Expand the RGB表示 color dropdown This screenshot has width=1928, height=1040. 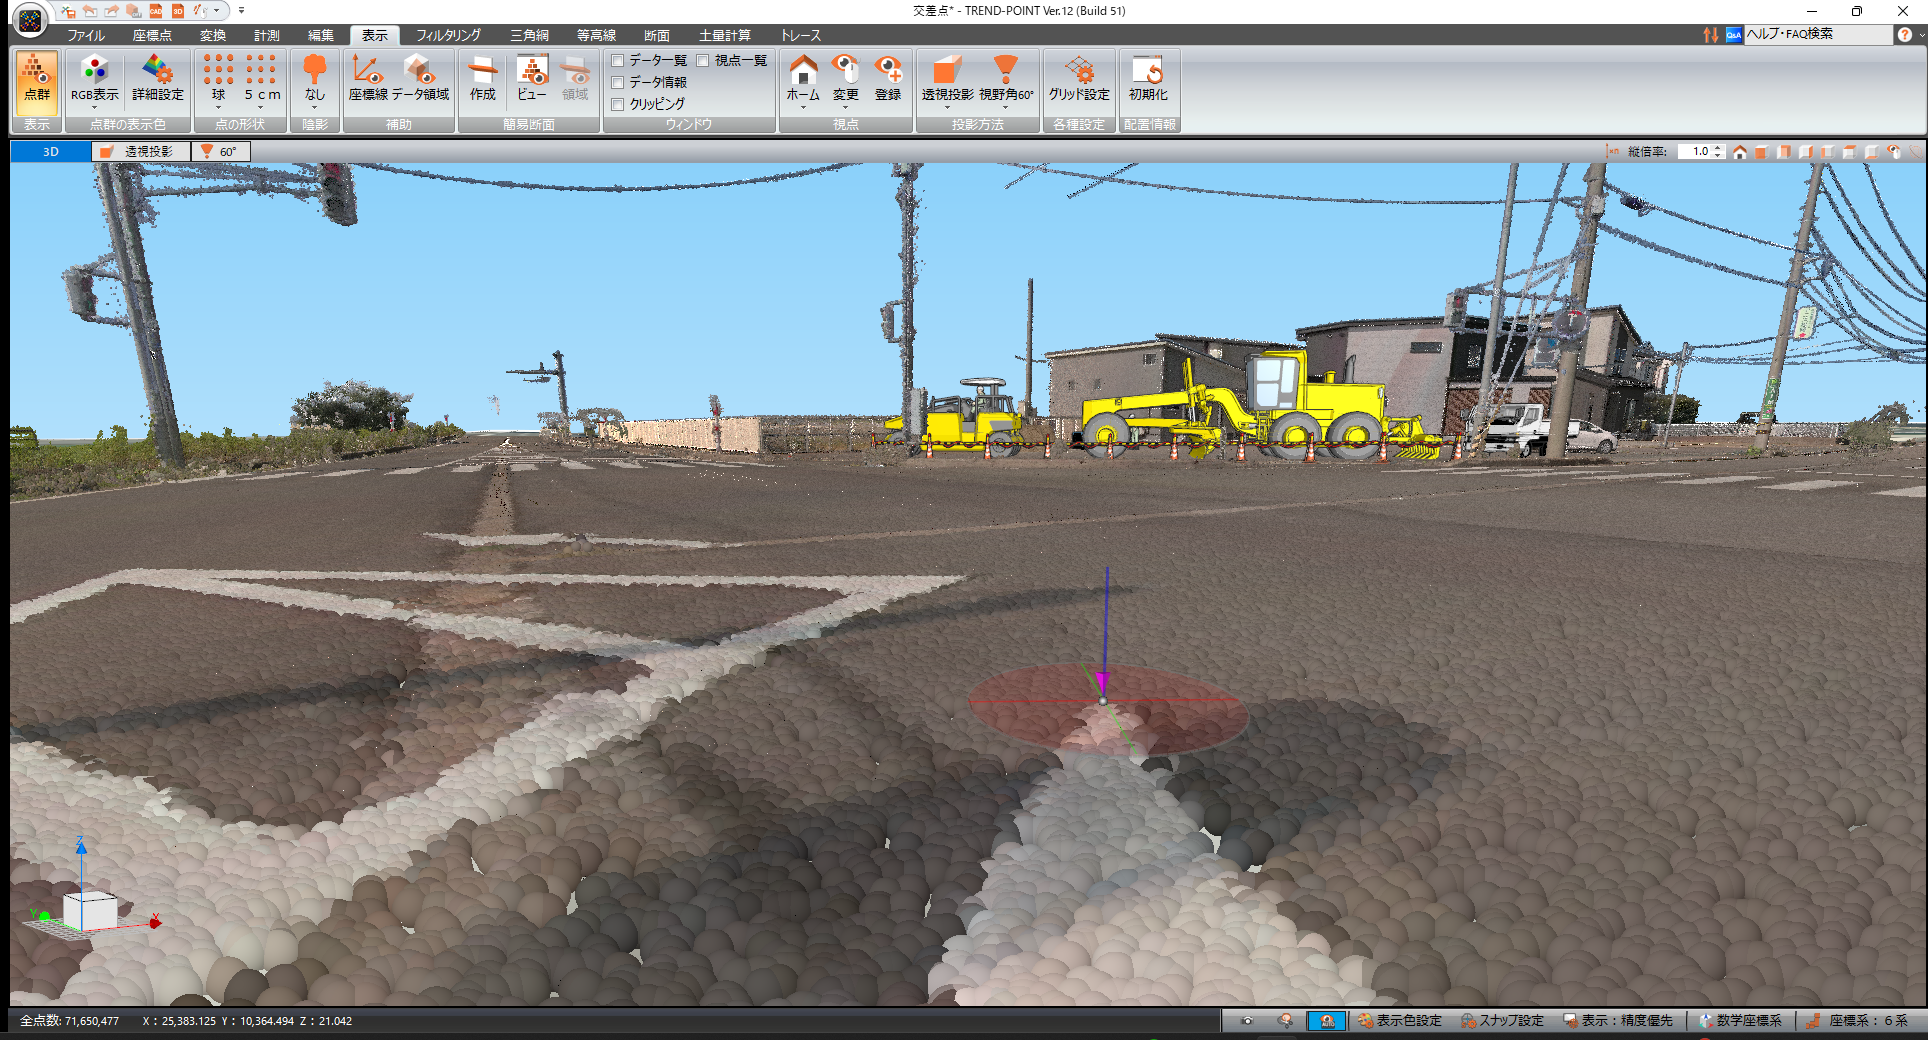[x=94, y=106]
